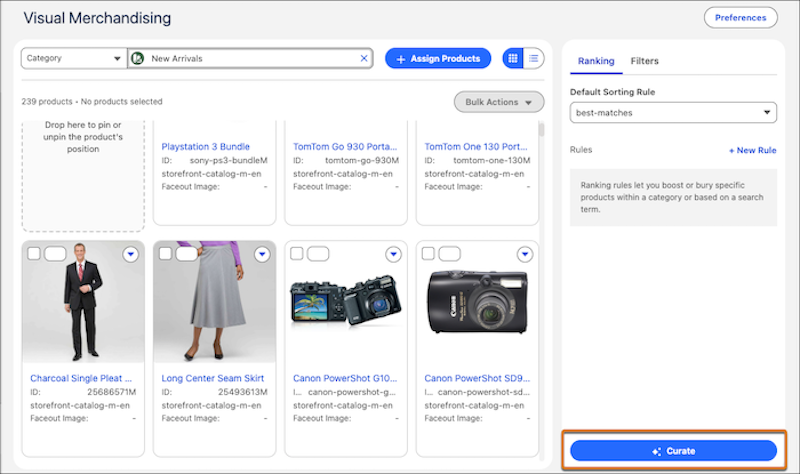The image size is (800, 474).
Task: Click the 239 products count text
Action: click(x=47, y=102)
